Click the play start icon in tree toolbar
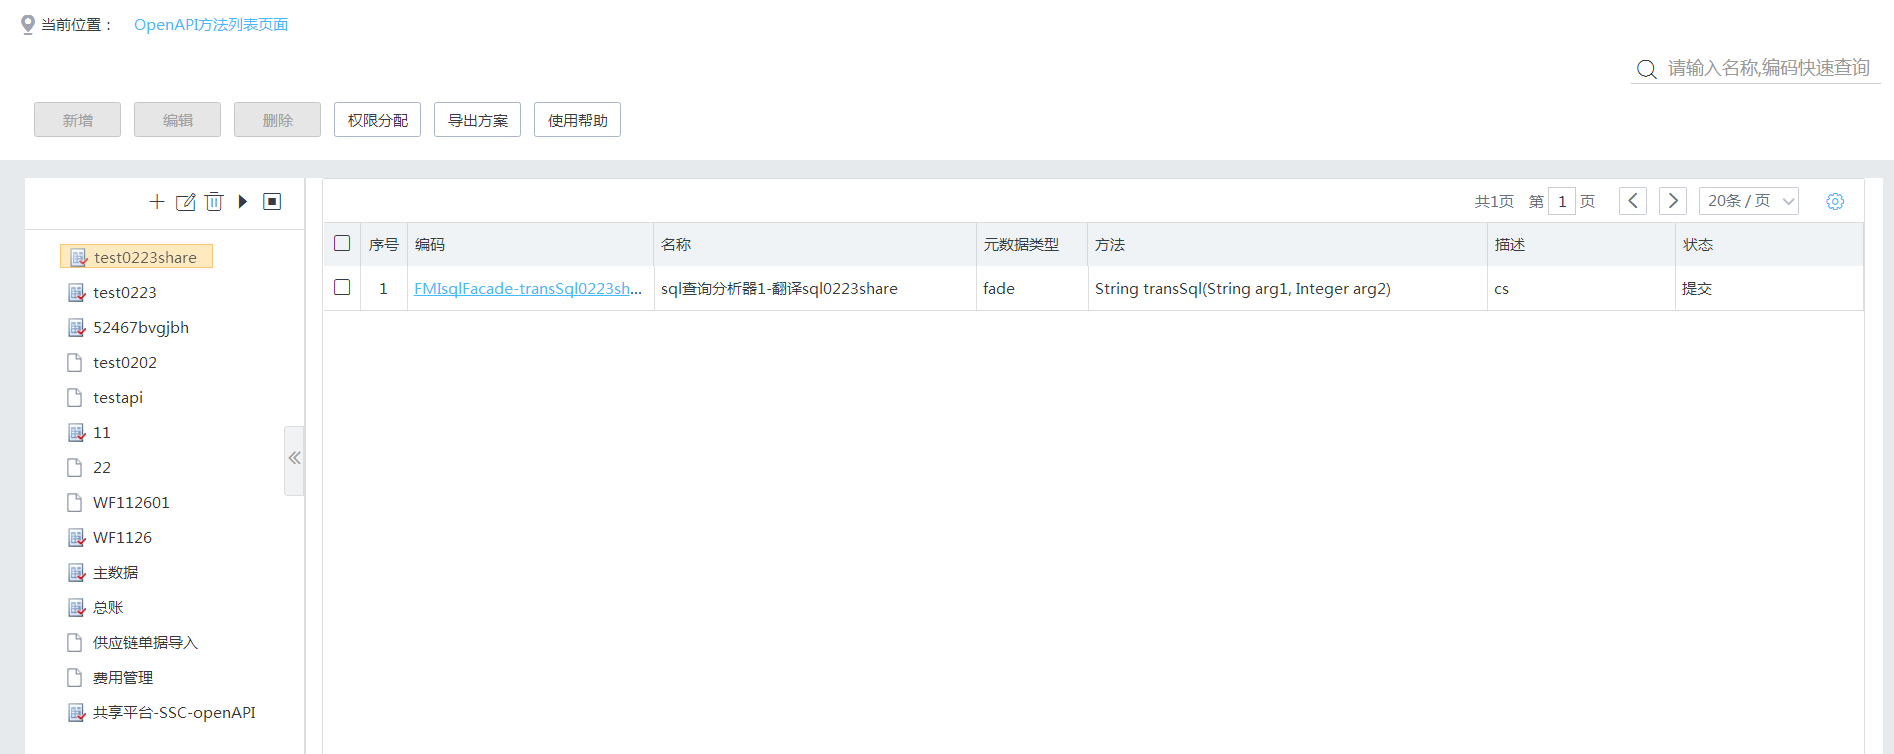The height and width of the screenshot is (754, 1894). [243, 202]
